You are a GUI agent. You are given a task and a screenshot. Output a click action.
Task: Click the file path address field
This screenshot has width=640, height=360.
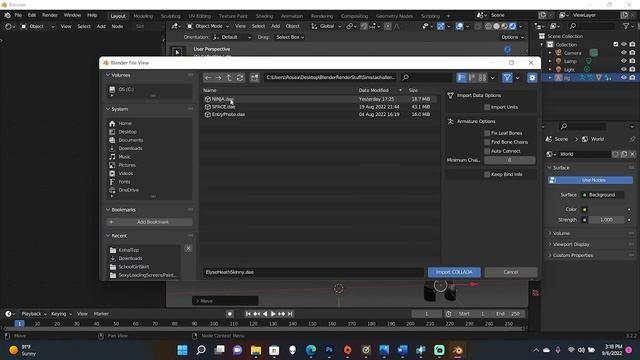[330, 78]
